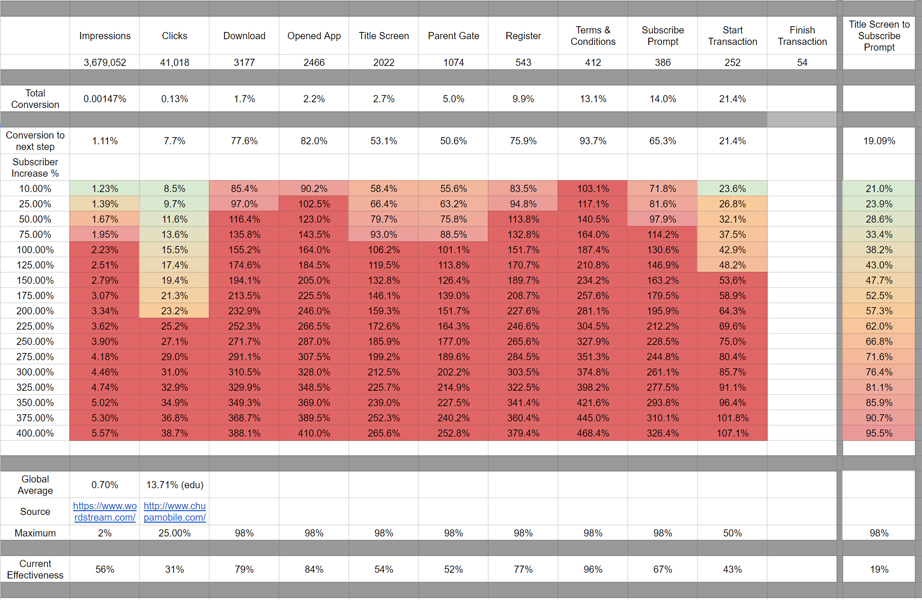Click the 54 Finish Transaction count cell

802,62
